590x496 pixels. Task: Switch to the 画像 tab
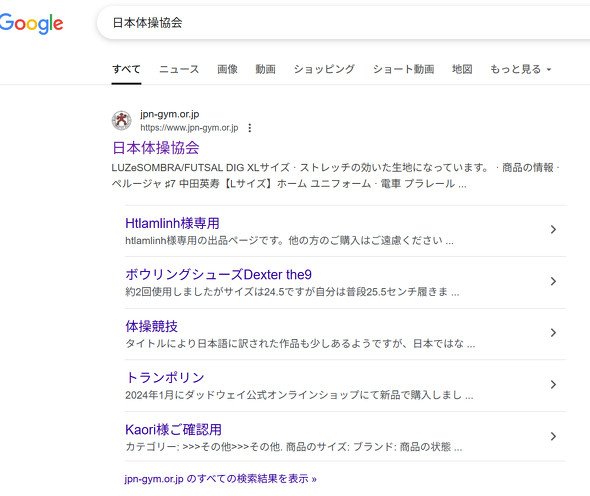[227, 69]
